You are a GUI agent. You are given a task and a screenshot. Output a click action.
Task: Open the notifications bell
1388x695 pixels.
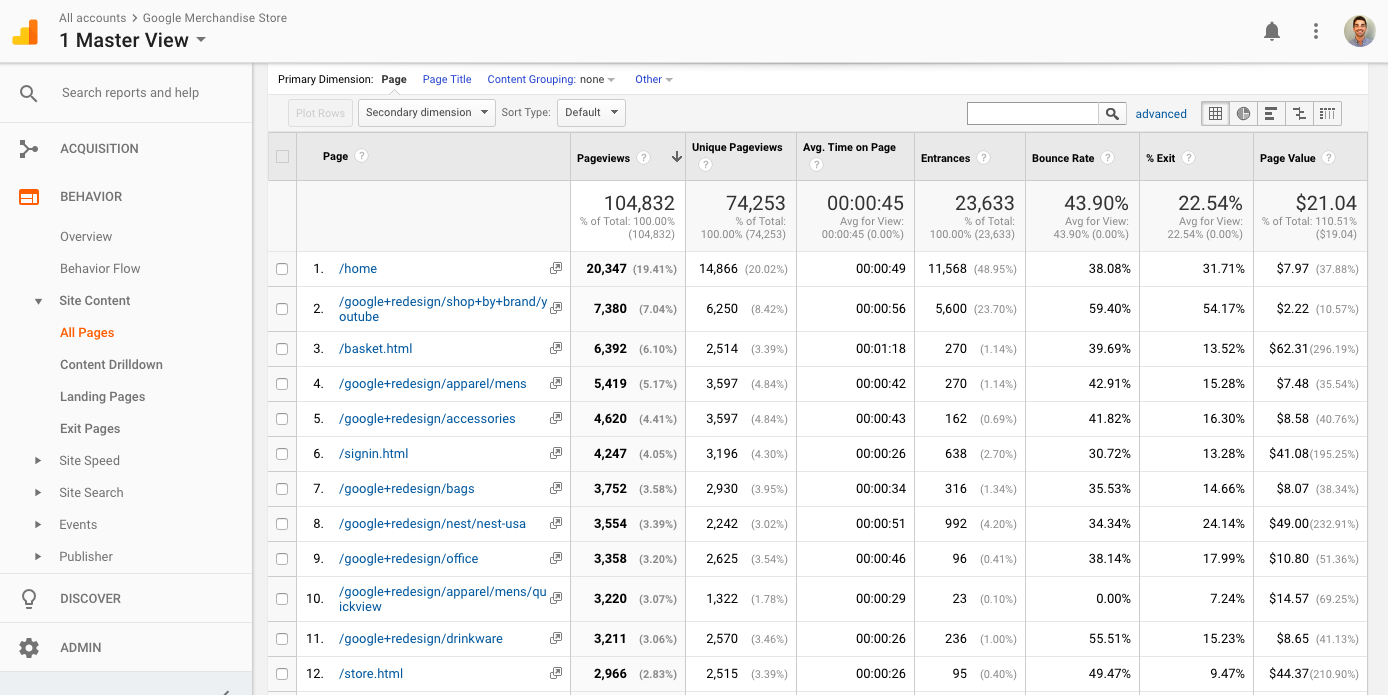[x=1272, y=32]
